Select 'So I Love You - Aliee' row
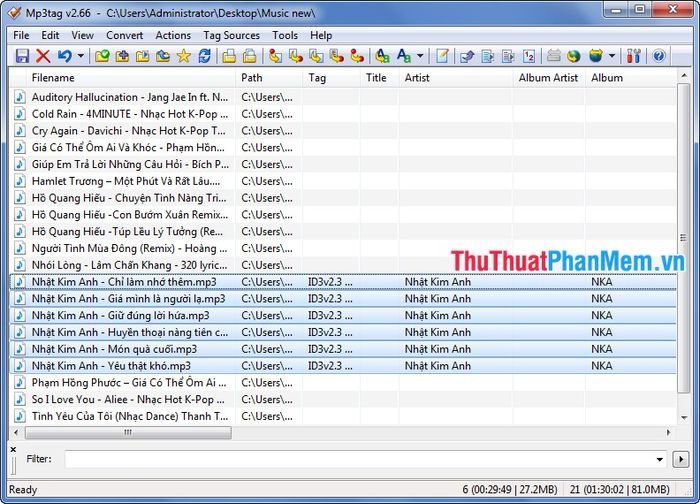 (x=343, y=400)
